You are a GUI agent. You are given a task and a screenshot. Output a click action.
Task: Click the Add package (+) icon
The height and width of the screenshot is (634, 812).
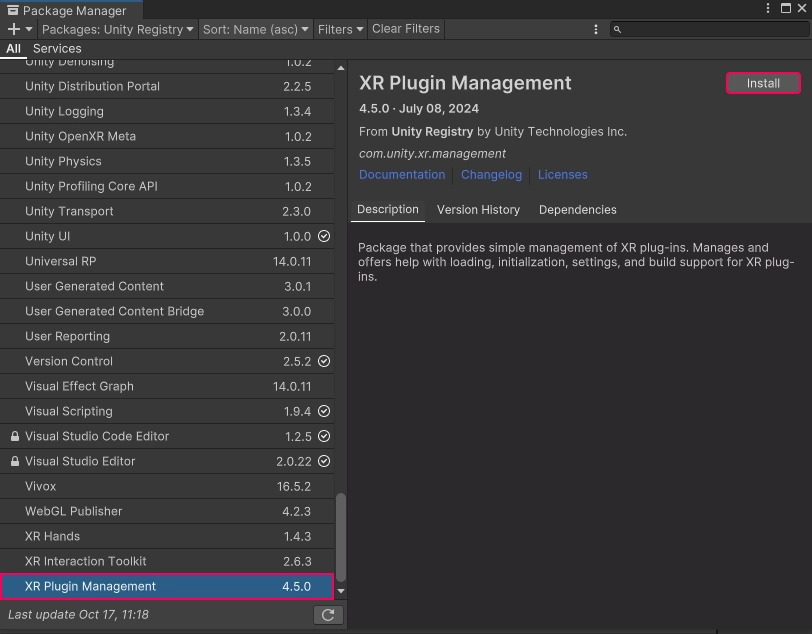12,29
